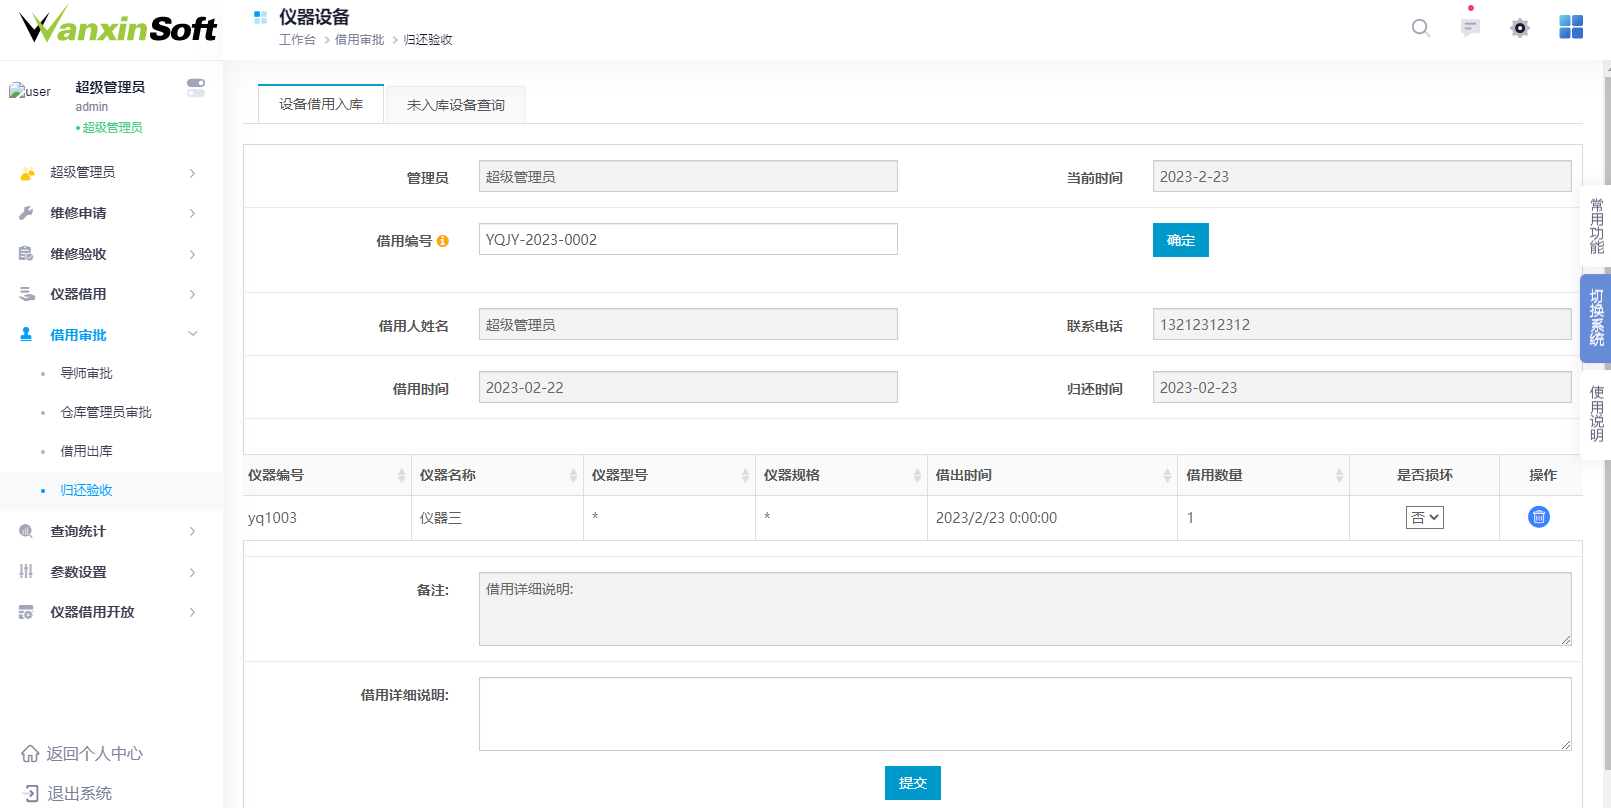Delete the yq1003 row using trash icon
The image size is (1611, 808).
[1539, 517]
